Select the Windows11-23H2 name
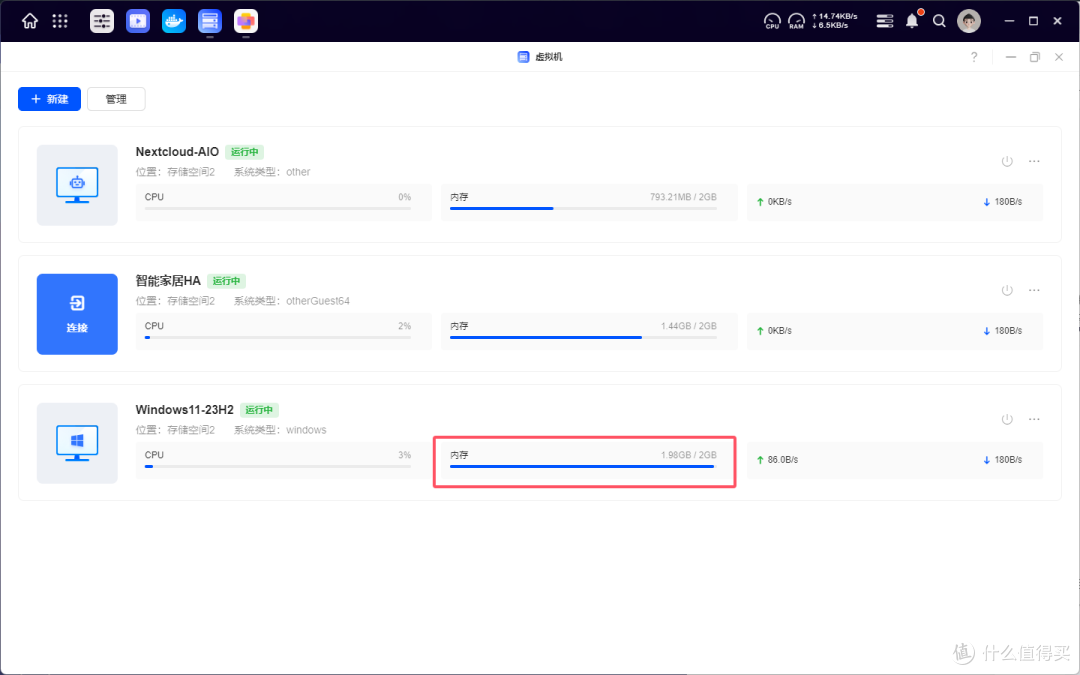Viewport: 1080px width, 675px height. 185,410
